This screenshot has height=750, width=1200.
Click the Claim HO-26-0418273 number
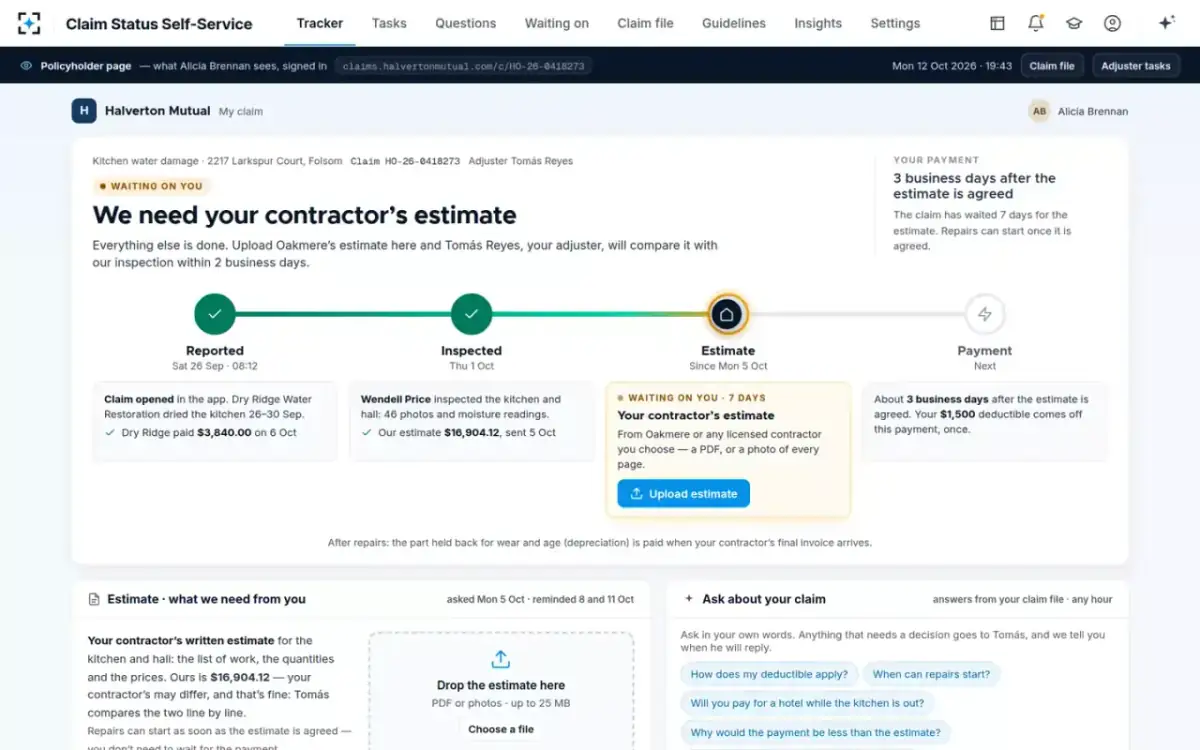[405, 161]
